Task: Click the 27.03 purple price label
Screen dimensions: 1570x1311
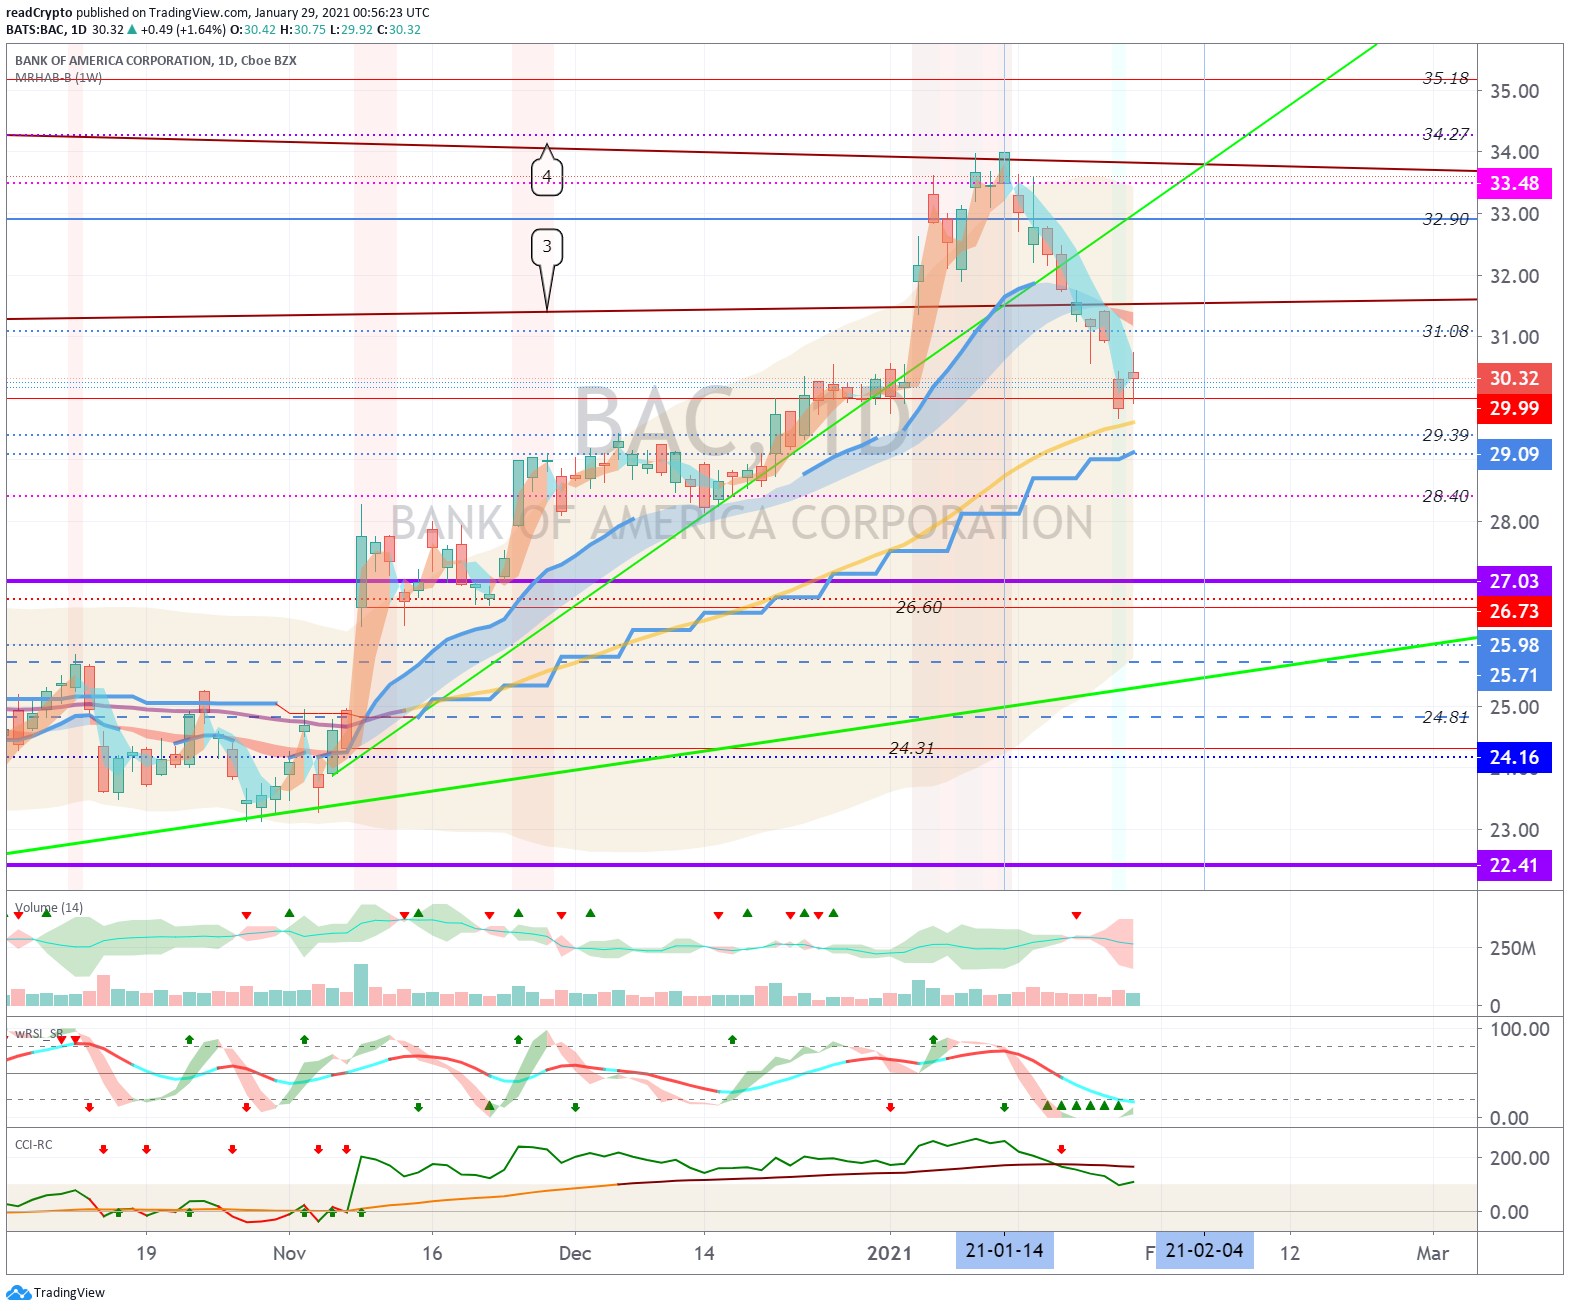Action: (1514, 581)
